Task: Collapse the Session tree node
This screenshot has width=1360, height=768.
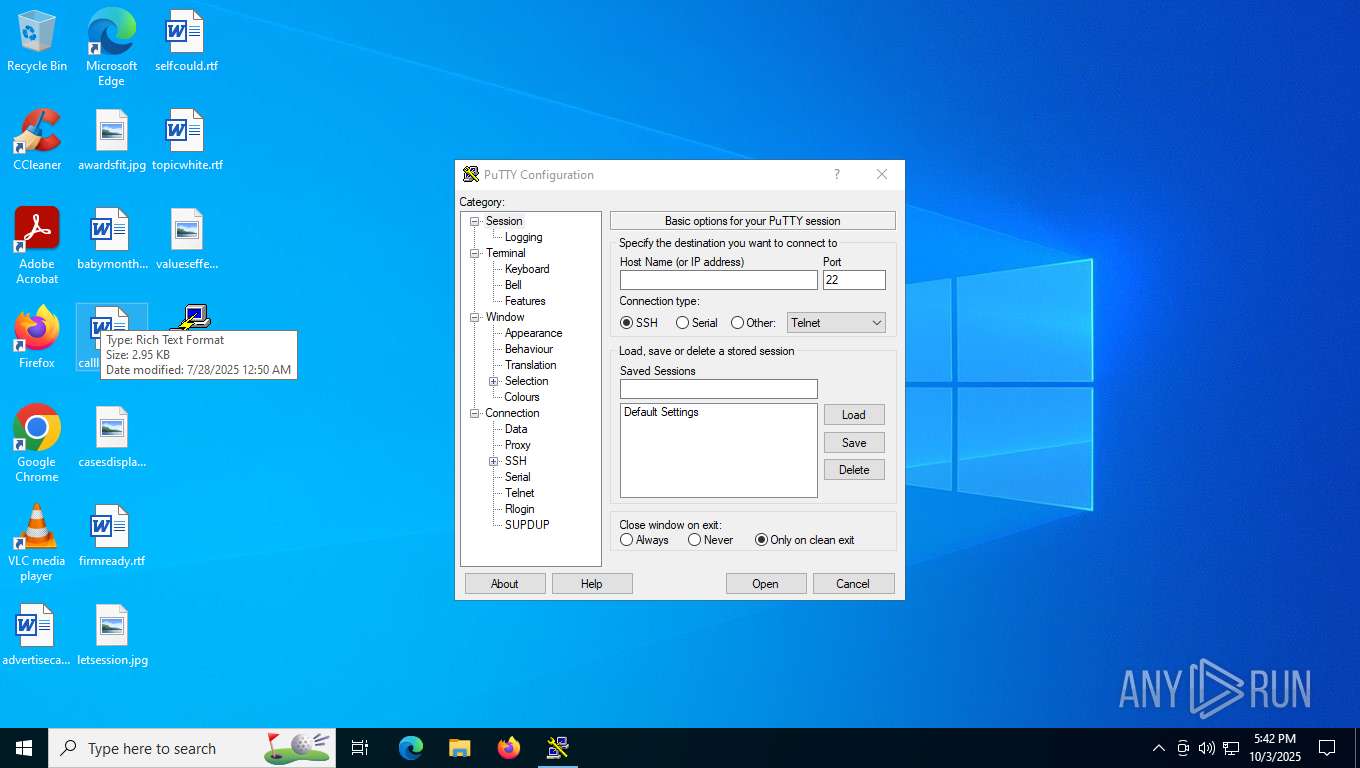Action: tap(475, 221)
